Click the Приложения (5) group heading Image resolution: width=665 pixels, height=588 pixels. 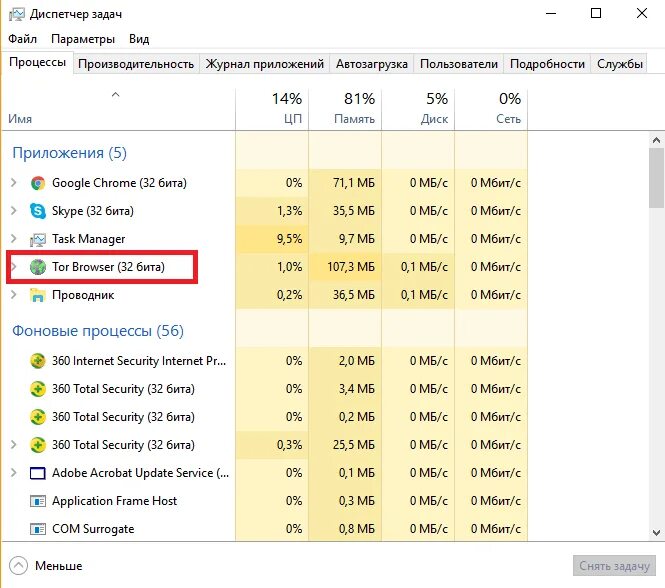click(70, 153)
